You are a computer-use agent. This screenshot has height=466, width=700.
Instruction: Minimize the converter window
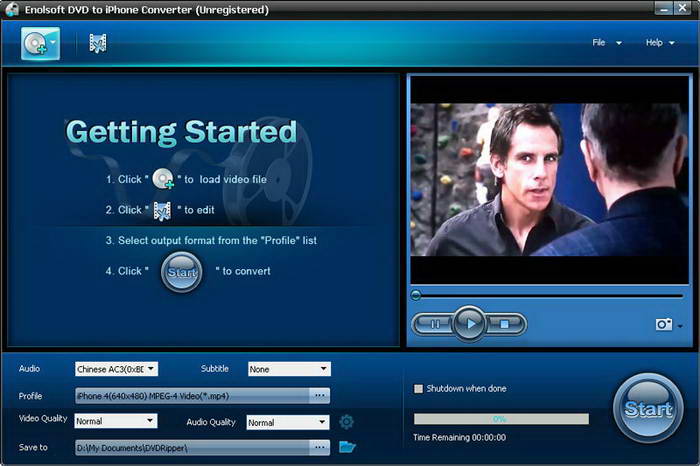pos(664,8)
